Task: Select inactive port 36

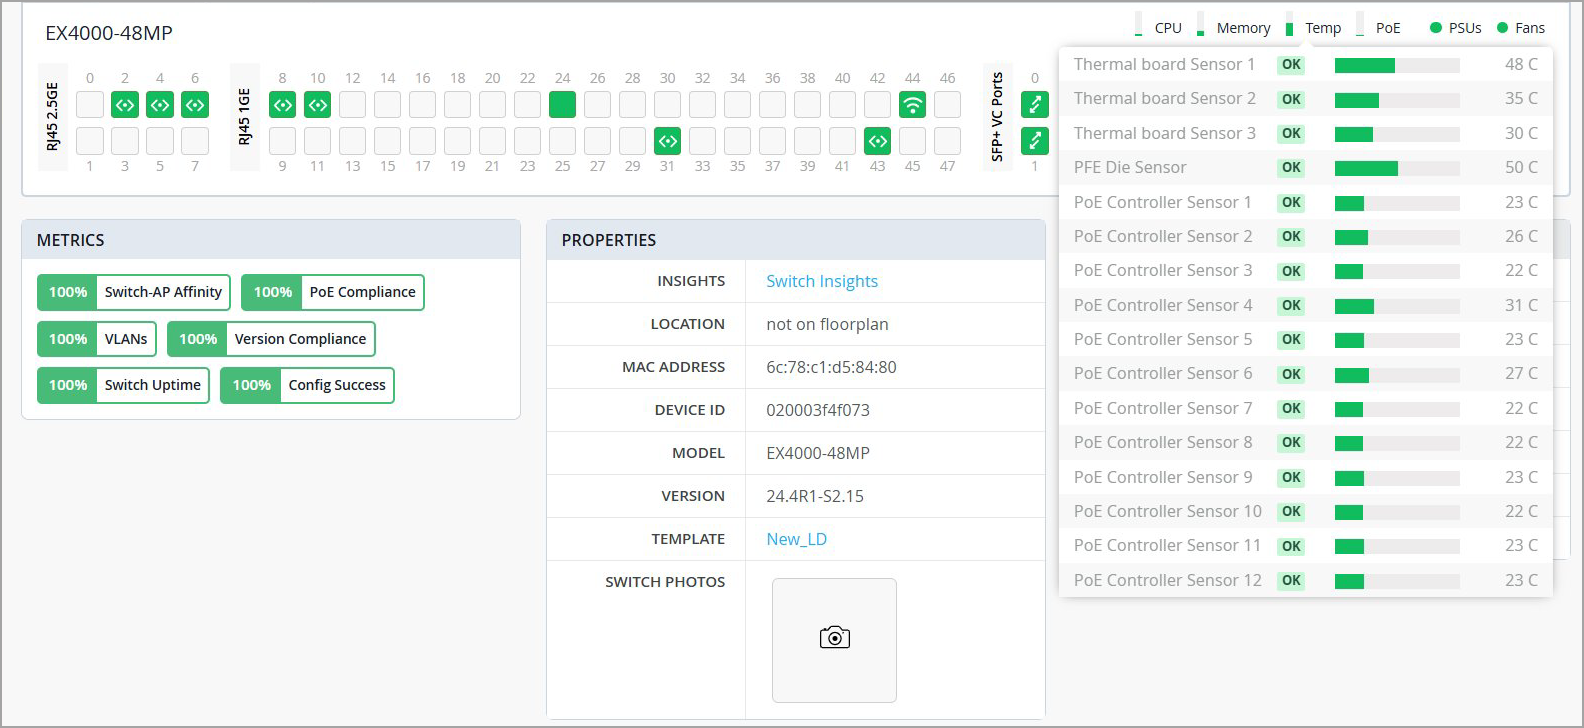Action: pyautogui.click(x=773, y=104)
